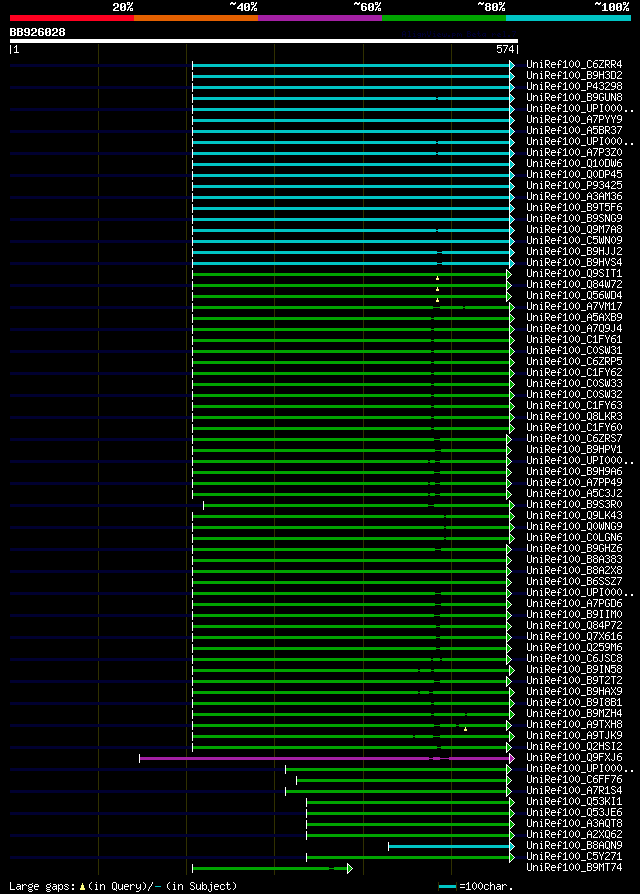Click the UniRef100_A3AM36 entry

[574, 197]
